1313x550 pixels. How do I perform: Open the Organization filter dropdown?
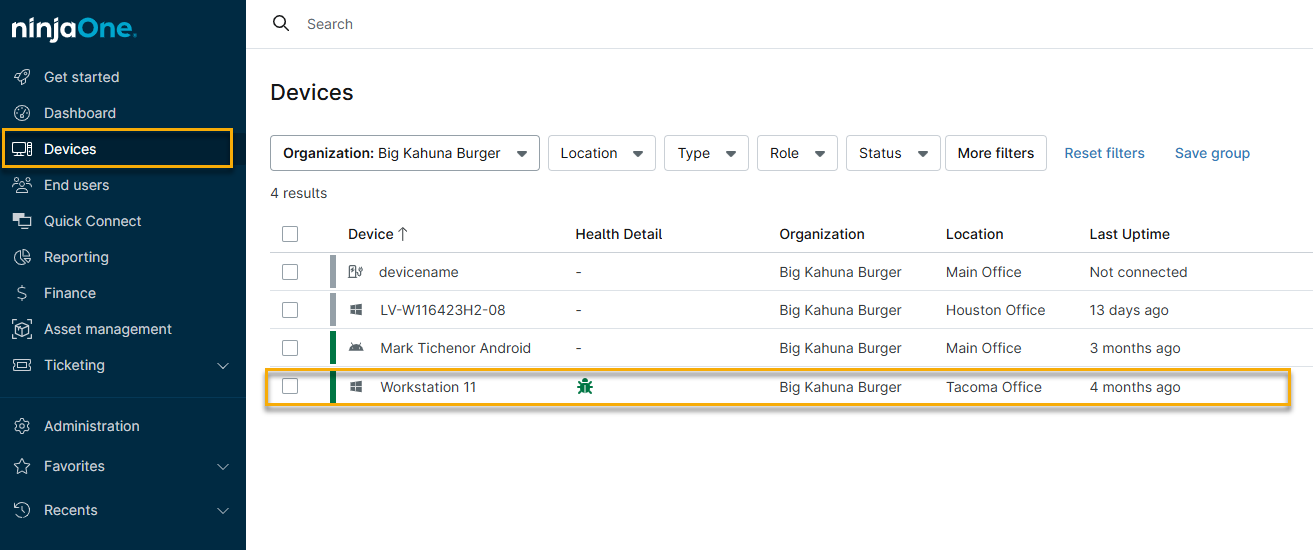(x=405, y=153)
